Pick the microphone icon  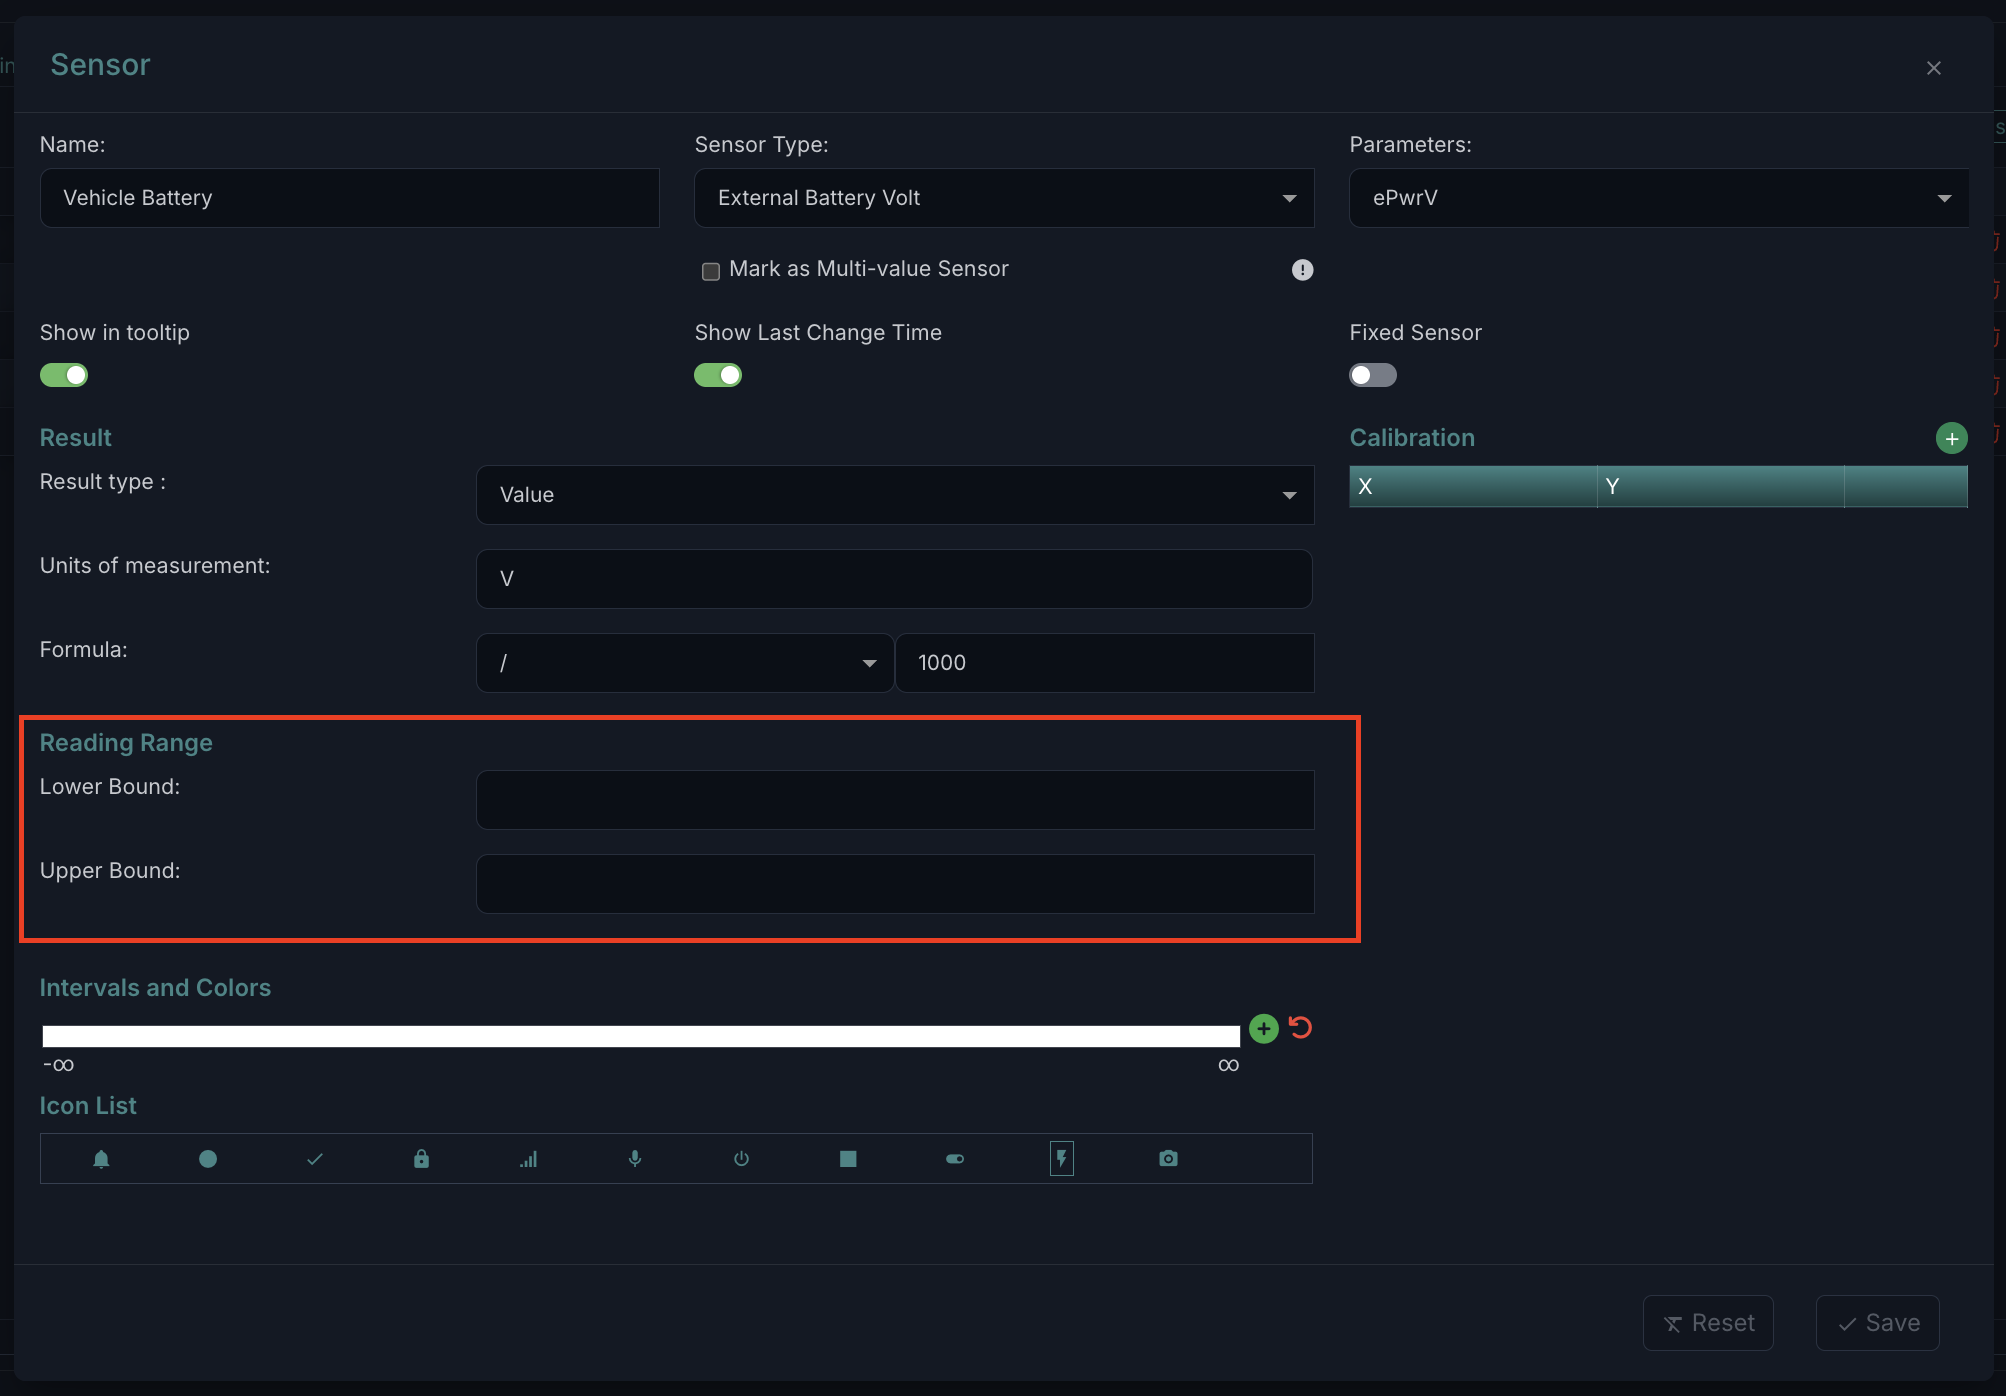[x=635, y=1159]
